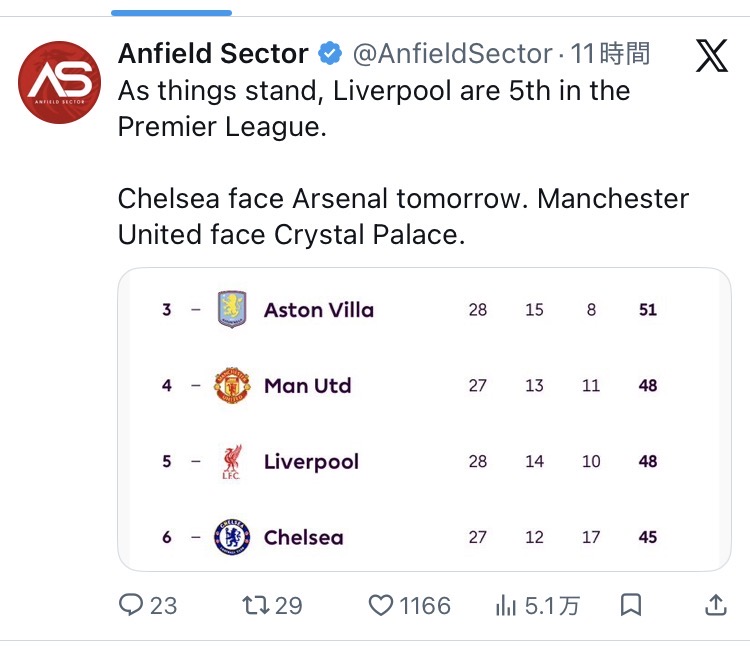The width and height of the screenshot is (750, 651).
Task: Open the tweet timestamp link
Action: pos(610,53)
